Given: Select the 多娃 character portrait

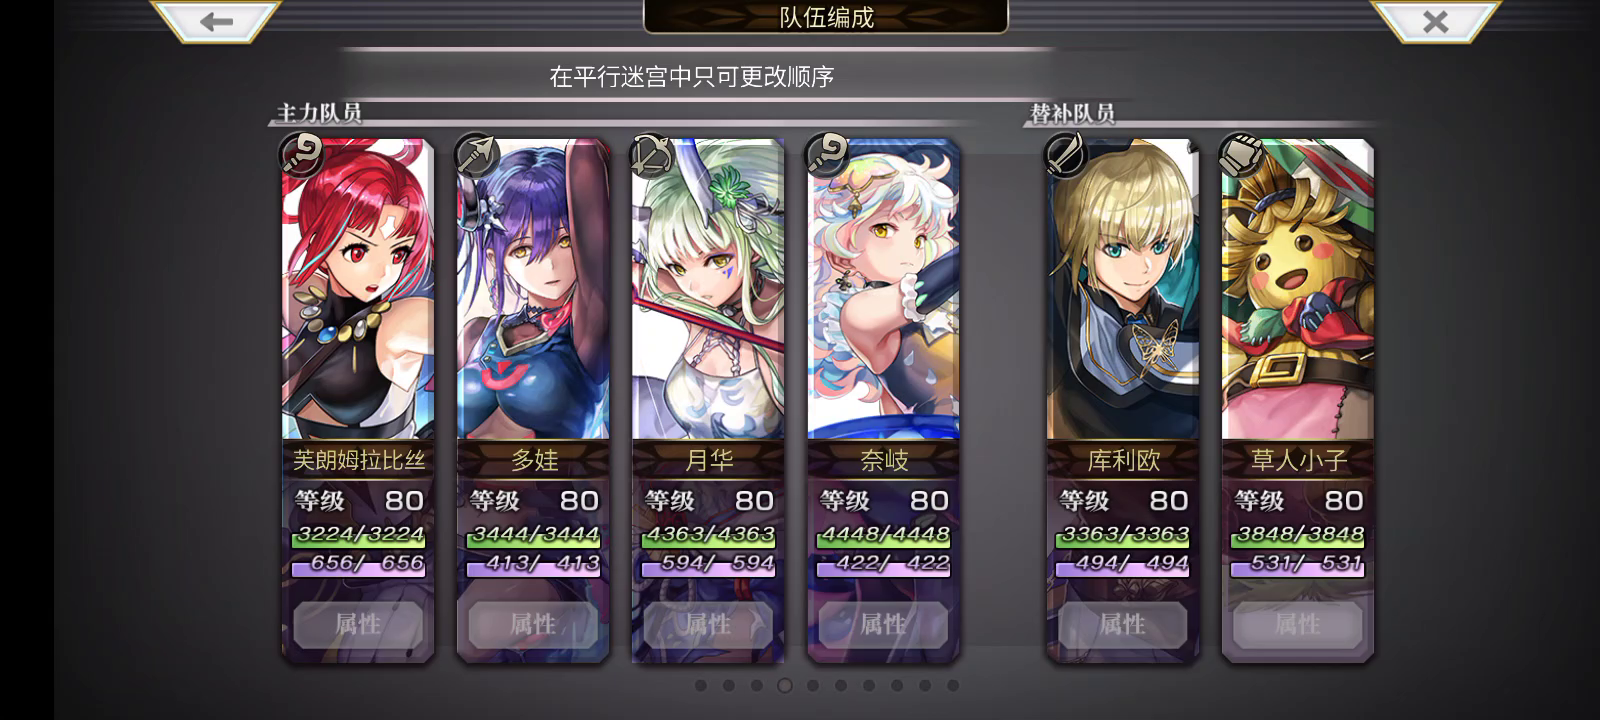Looking at the screenshot, I should (x=533, y=289).
